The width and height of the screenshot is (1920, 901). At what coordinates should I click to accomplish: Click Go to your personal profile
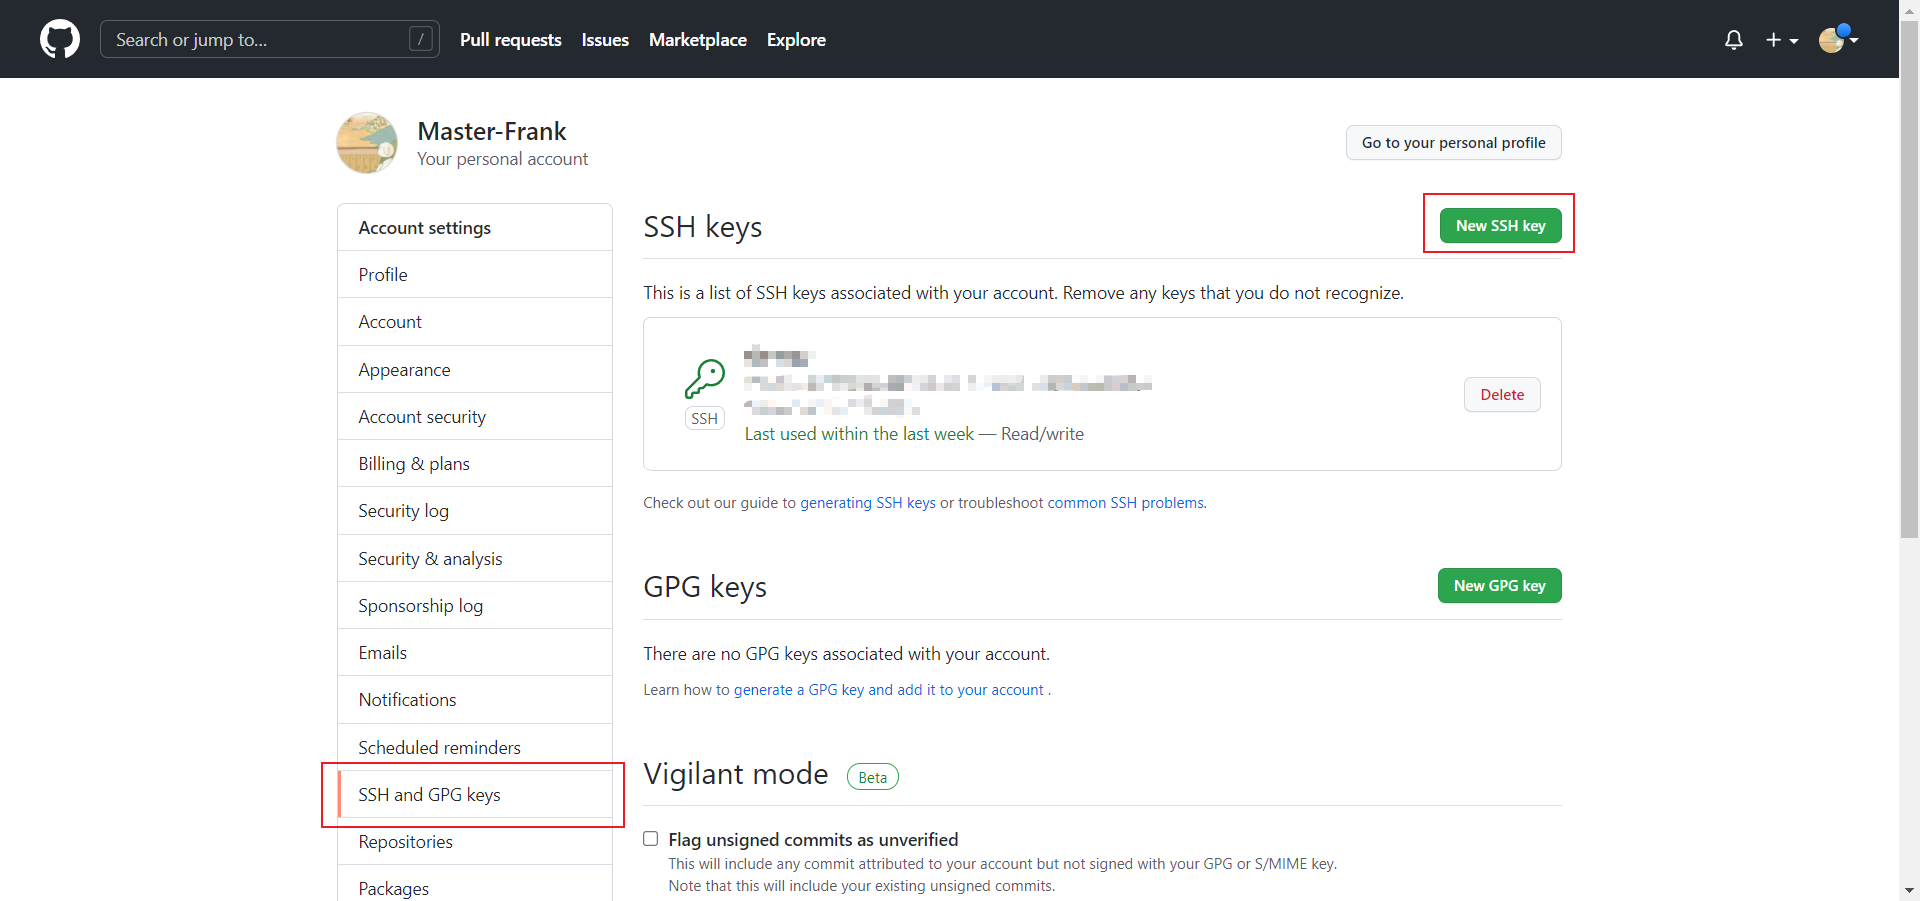(1454, 142)
